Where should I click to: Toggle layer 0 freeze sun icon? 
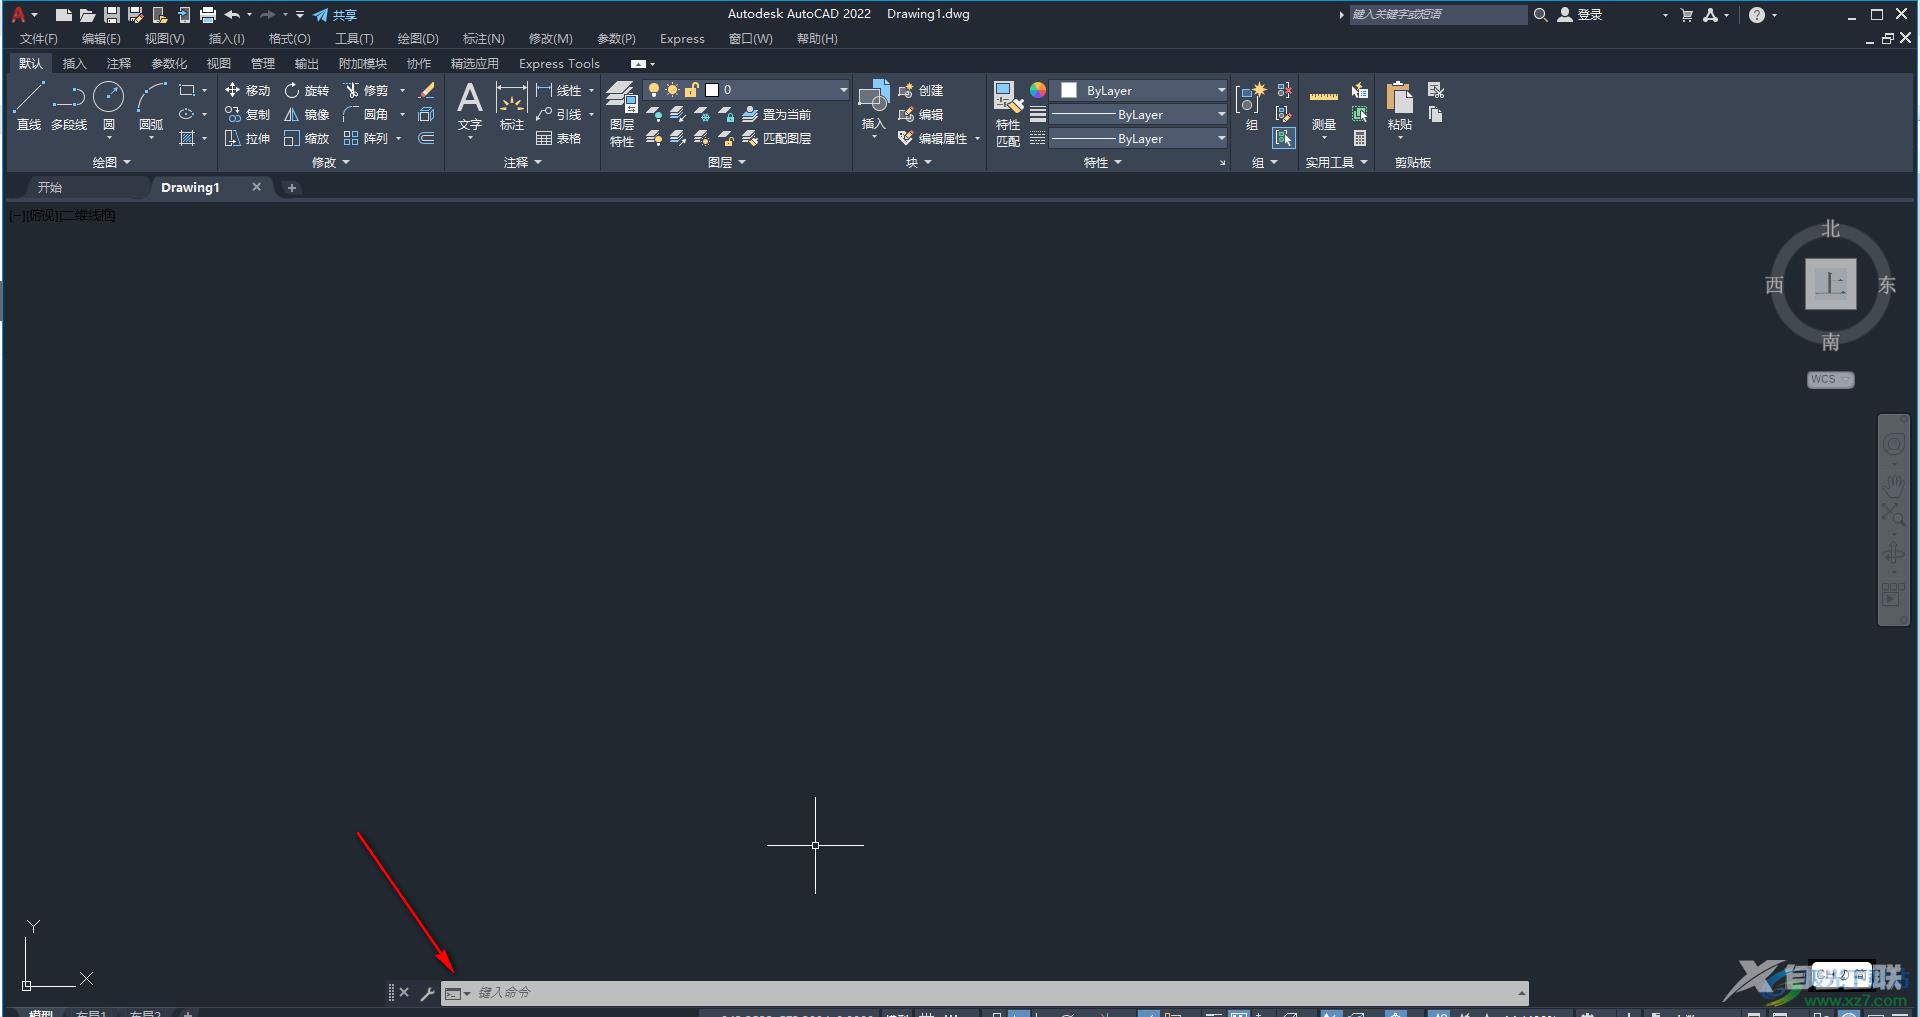point(672,90)
